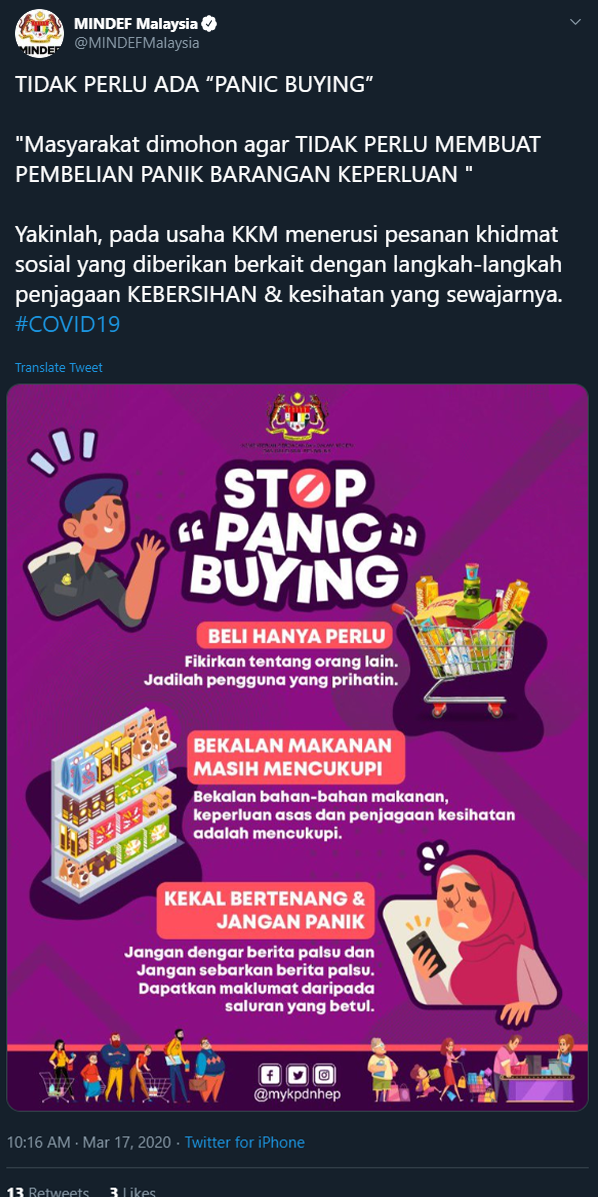Expand the tweet options chevron menu
The image size is (598, 1197).
point(576,22)
